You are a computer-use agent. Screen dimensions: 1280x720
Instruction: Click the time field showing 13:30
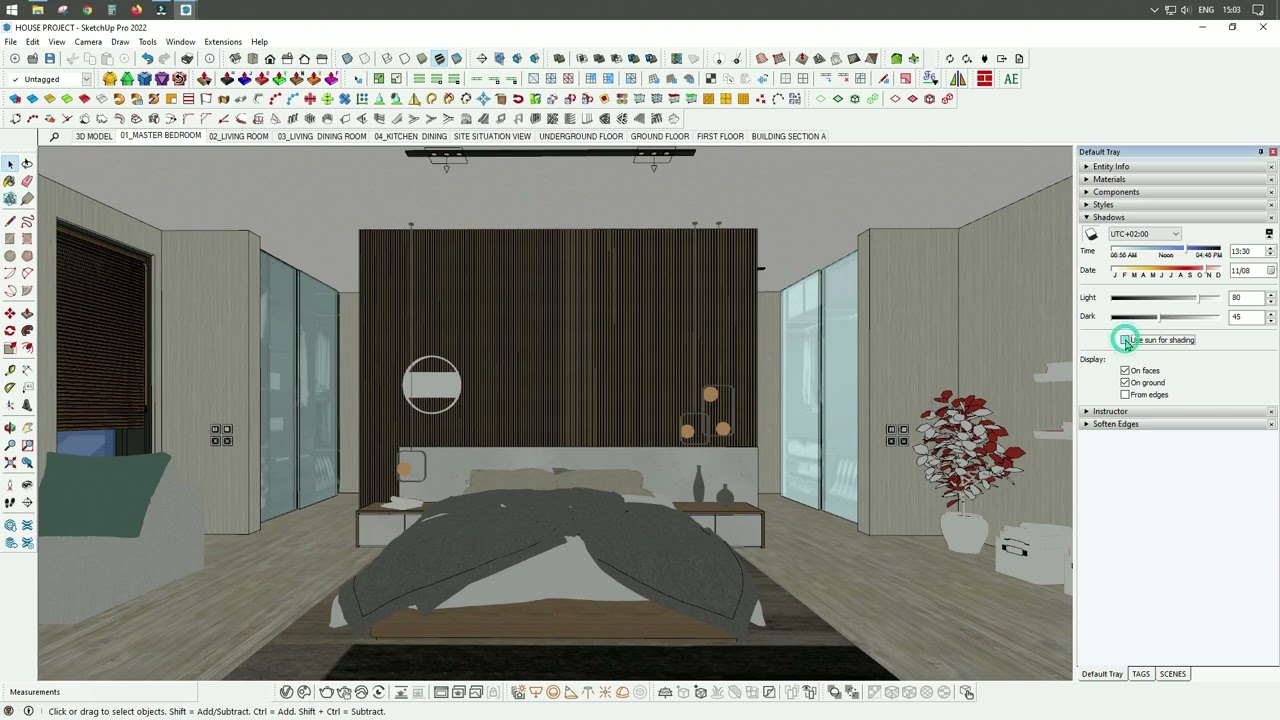click(x=1247, y=252)
